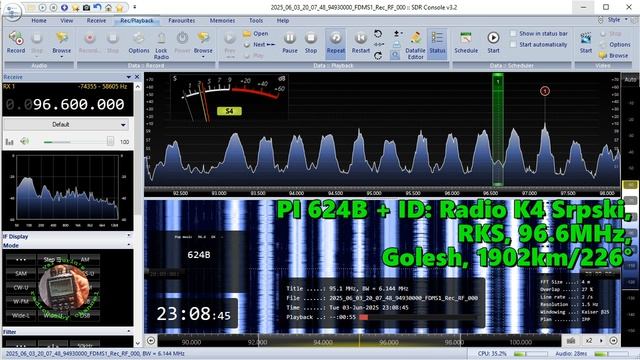640x360 pixels.
Task: Click the undo arrow in quick toolbar
Action: [x=97, y=8]
